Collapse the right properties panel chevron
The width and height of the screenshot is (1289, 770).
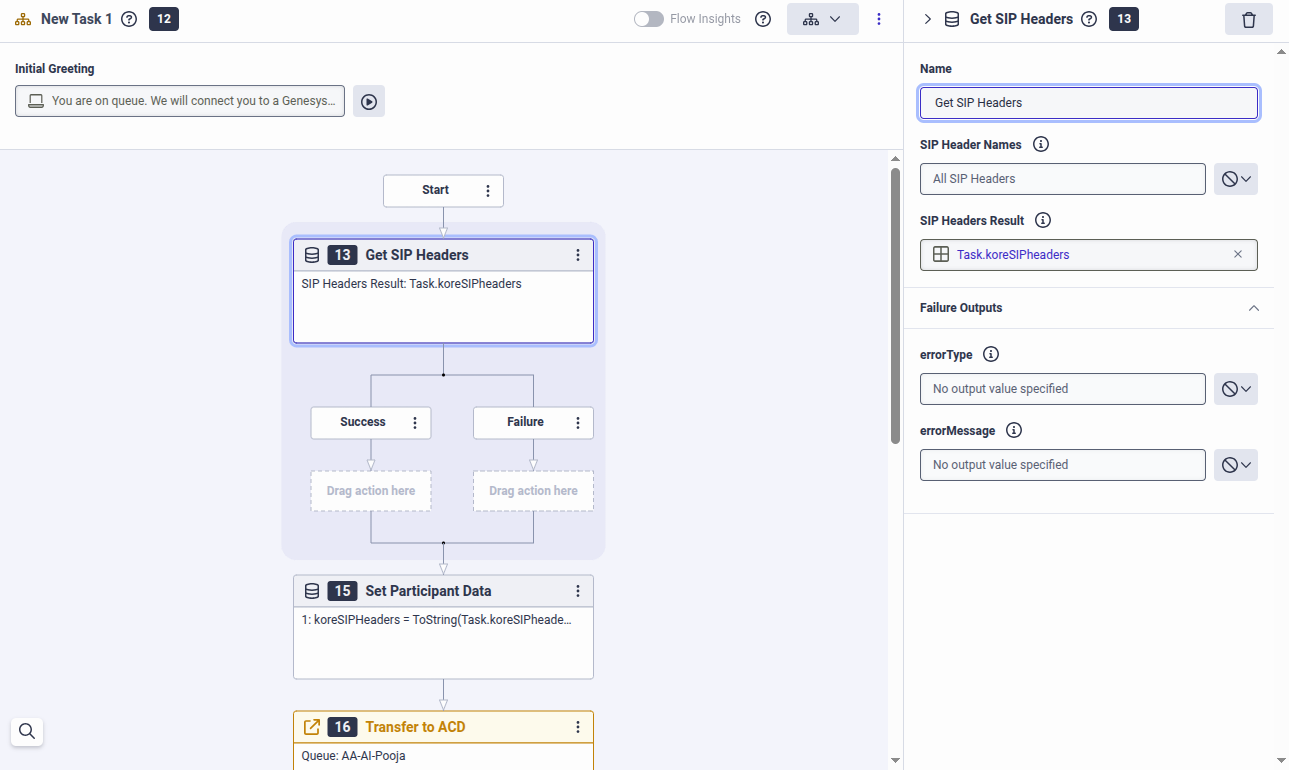coord(927,19)
